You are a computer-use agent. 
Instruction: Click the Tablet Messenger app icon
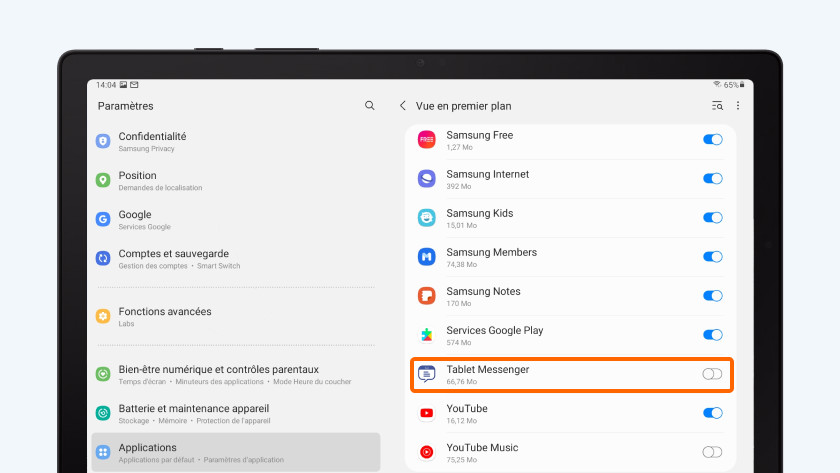[426, 374]
